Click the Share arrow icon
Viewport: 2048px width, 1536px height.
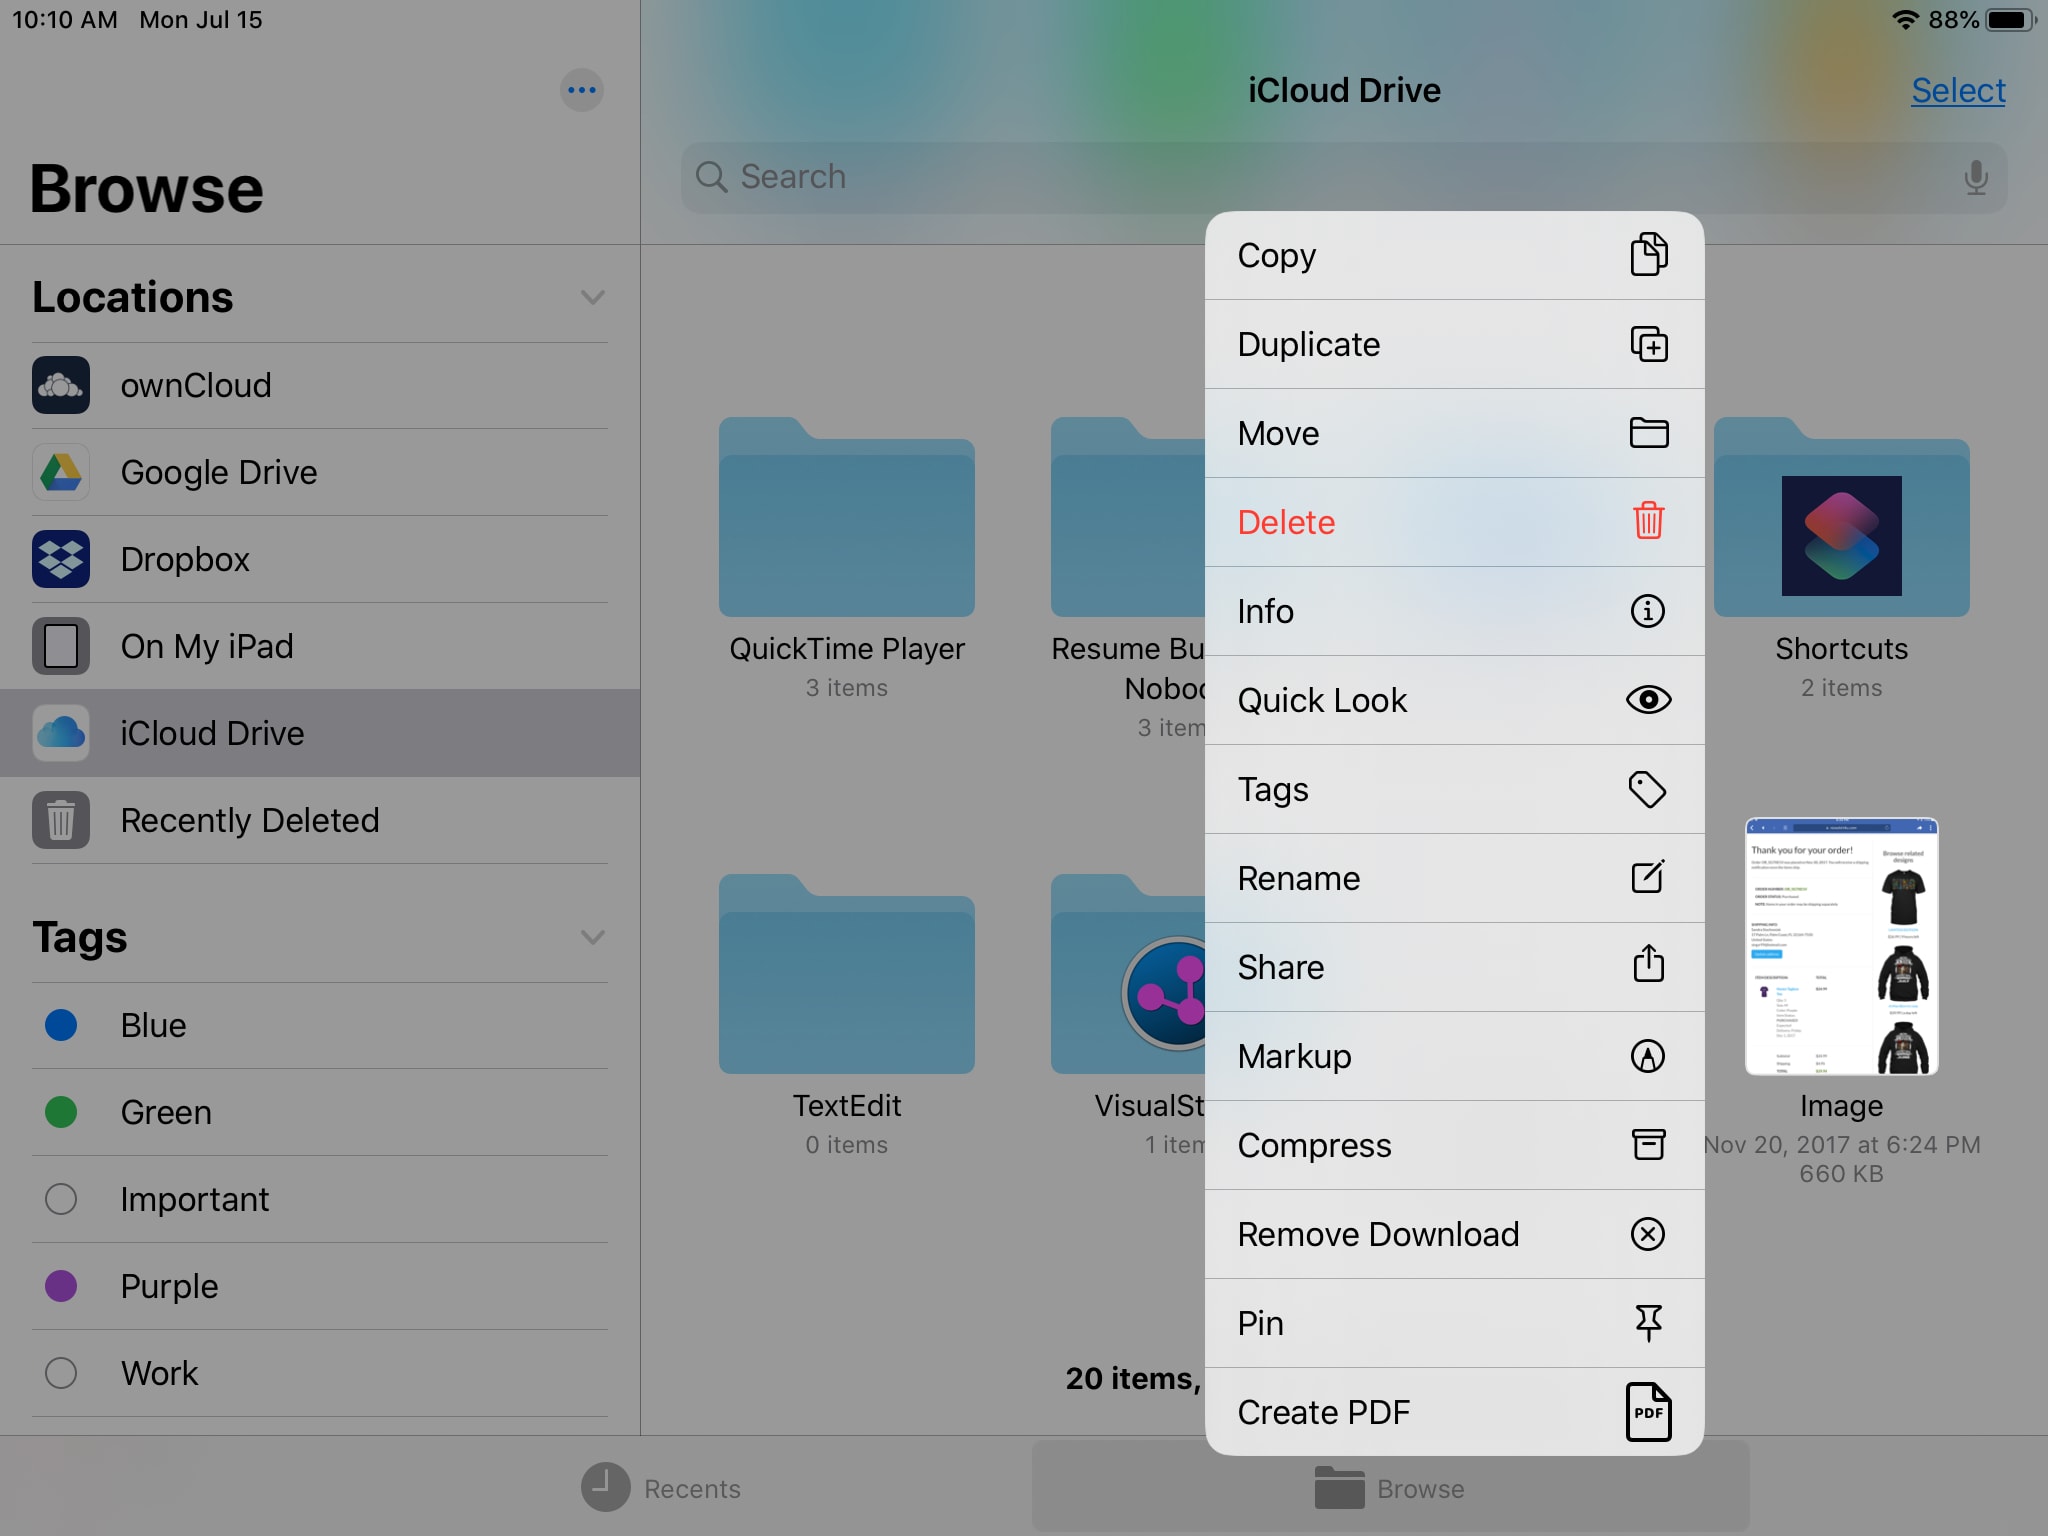tap(1648, 965)
